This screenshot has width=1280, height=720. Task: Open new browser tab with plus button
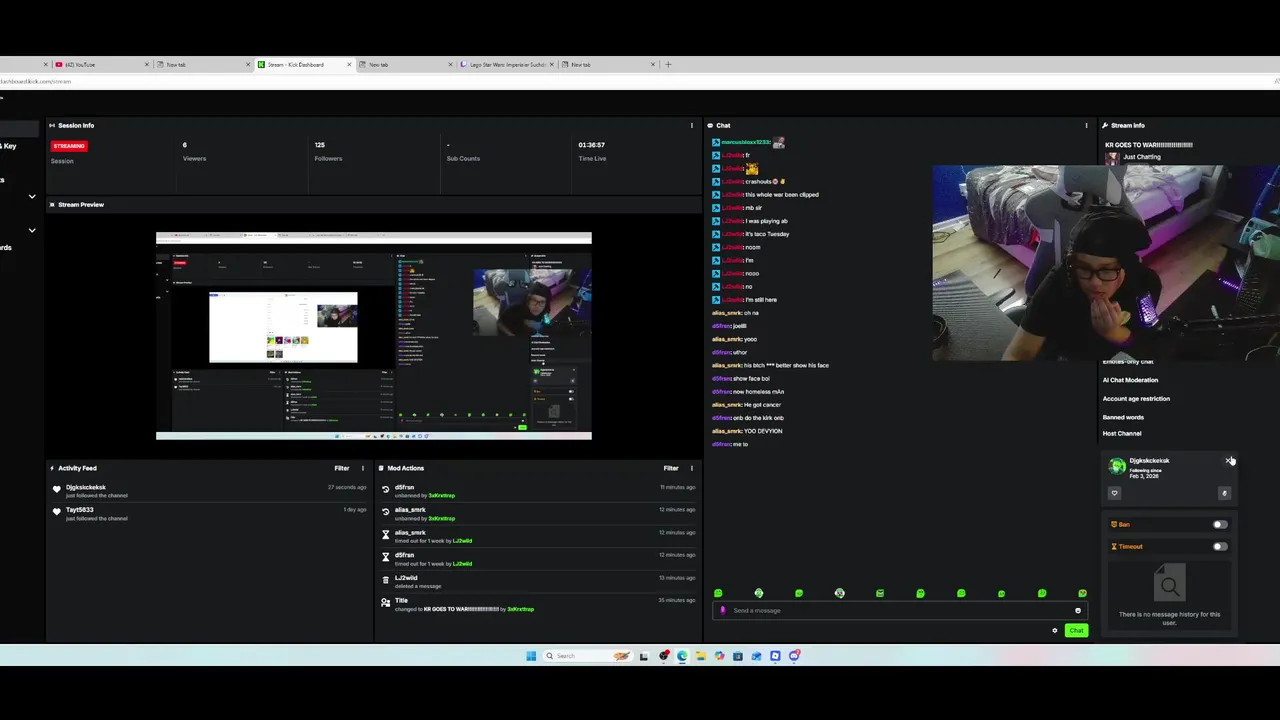(668, 64)
